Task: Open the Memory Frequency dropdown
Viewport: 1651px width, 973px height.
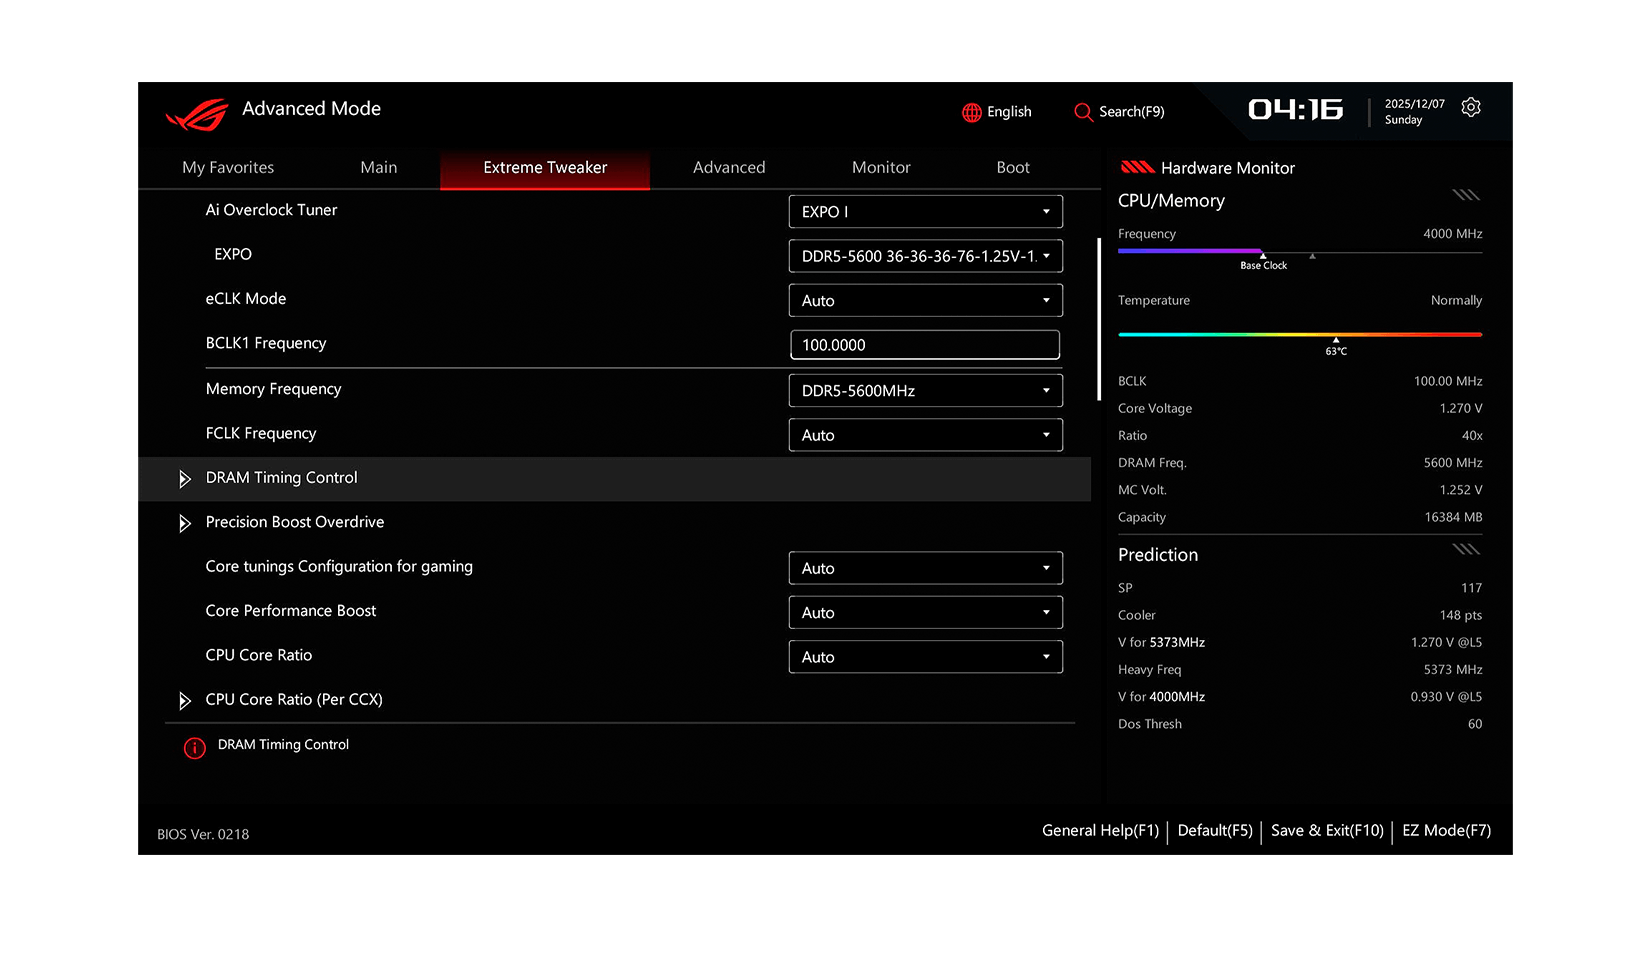Action: [x=925, y=391]
